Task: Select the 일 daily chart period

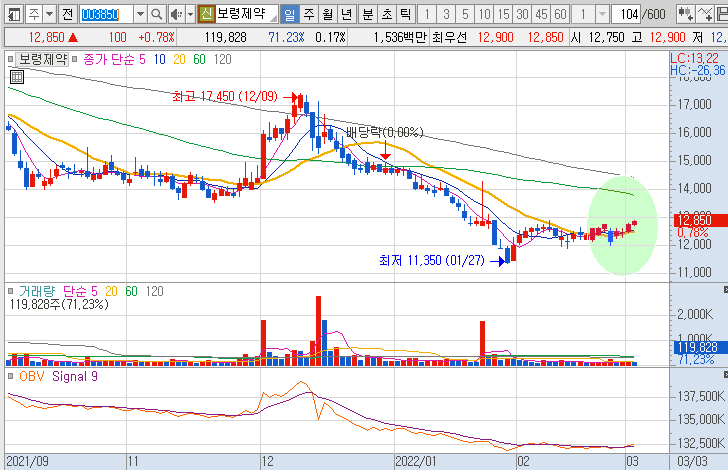Action: pyautogui.click(x=290, y=15)
